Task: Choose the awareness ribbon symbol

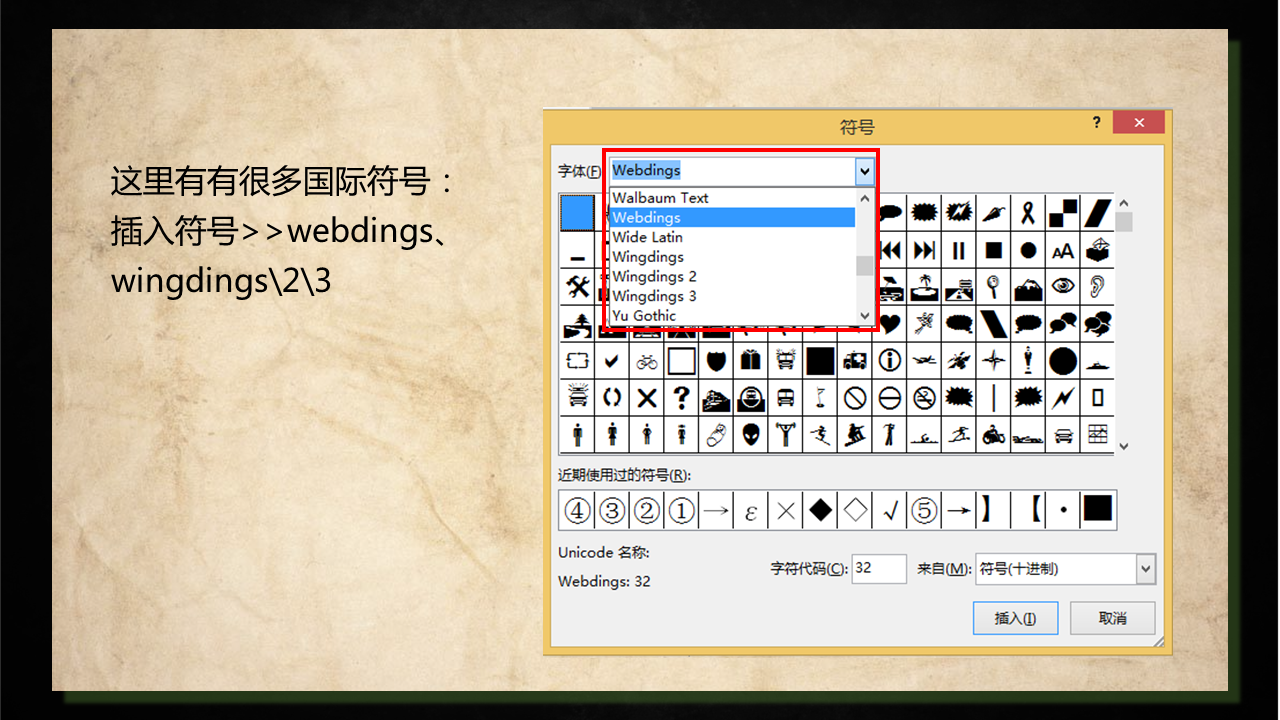Action: tap(1028, 213)
